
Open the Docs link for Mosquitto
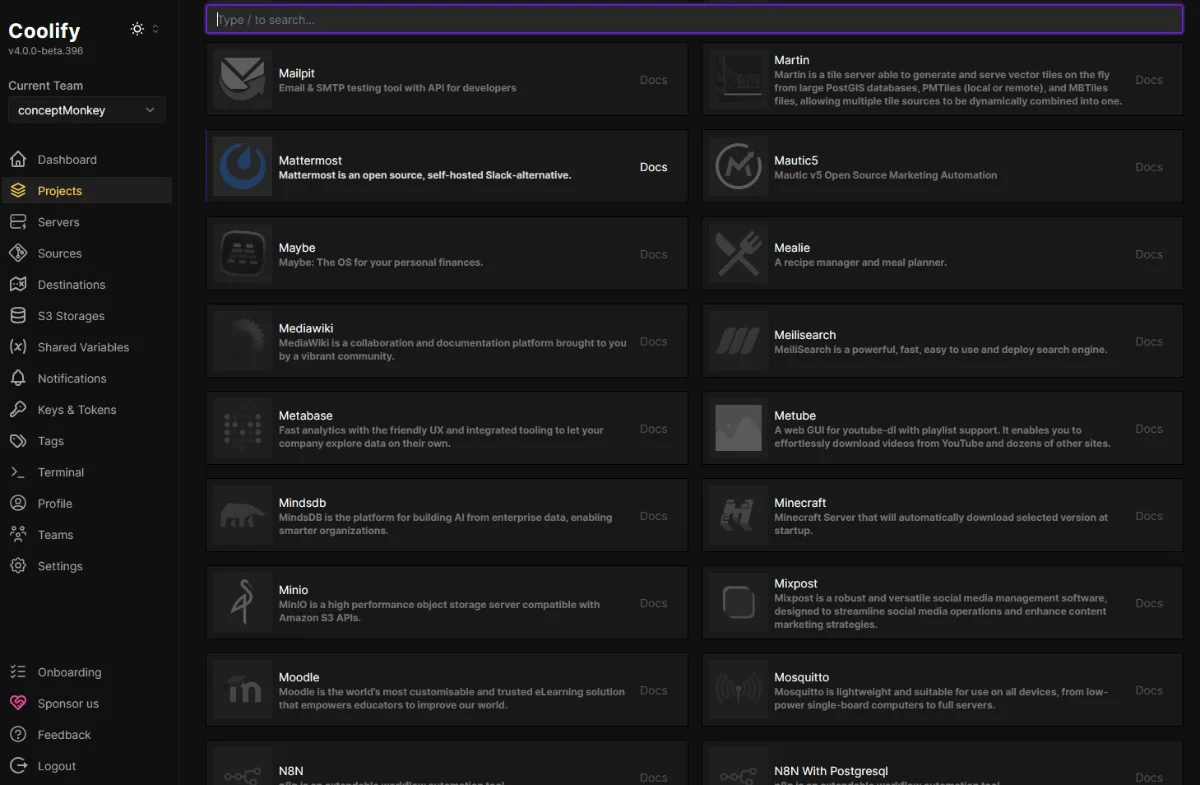[1149, 690]
